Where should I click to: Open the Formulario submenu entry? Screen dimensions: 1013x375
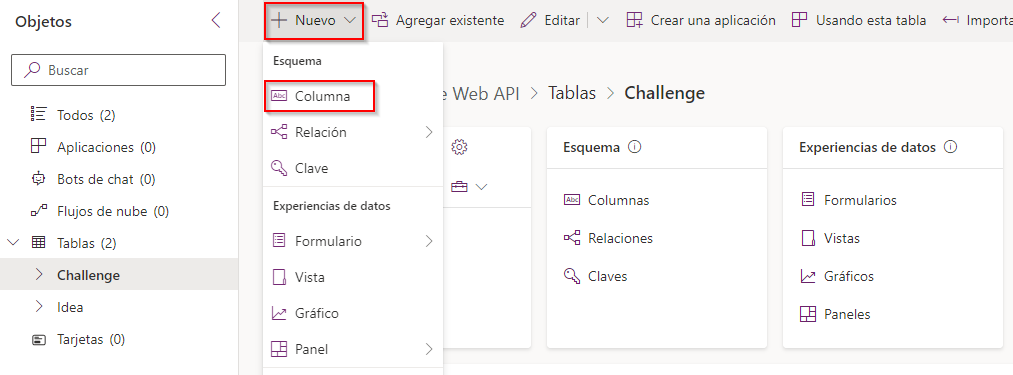(353, 241)
